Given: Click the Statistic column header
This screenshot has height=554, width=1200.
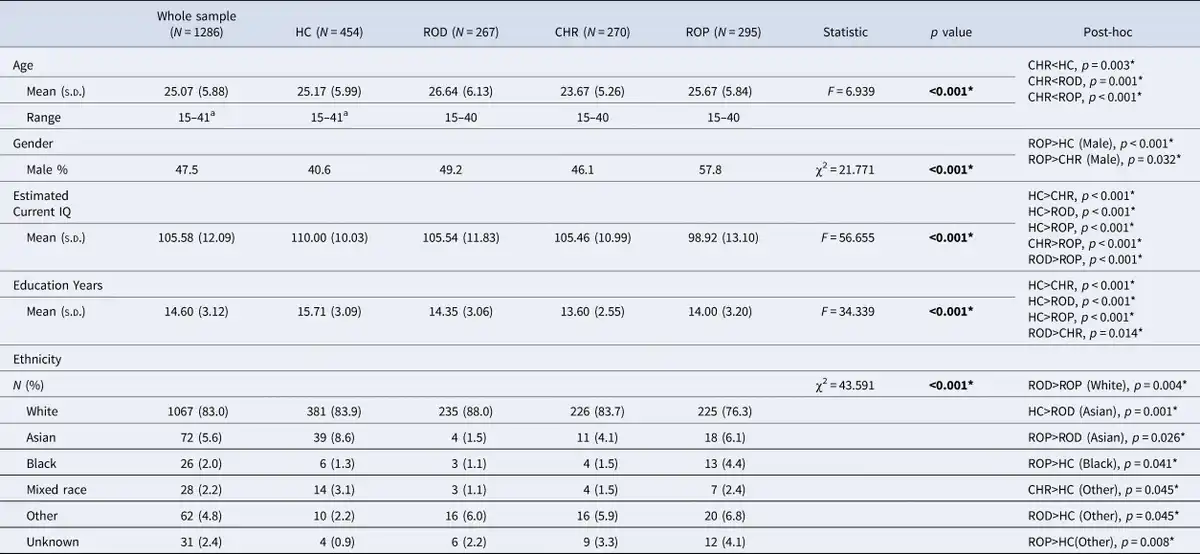Looking at the screenshot, I should point(845,32).
